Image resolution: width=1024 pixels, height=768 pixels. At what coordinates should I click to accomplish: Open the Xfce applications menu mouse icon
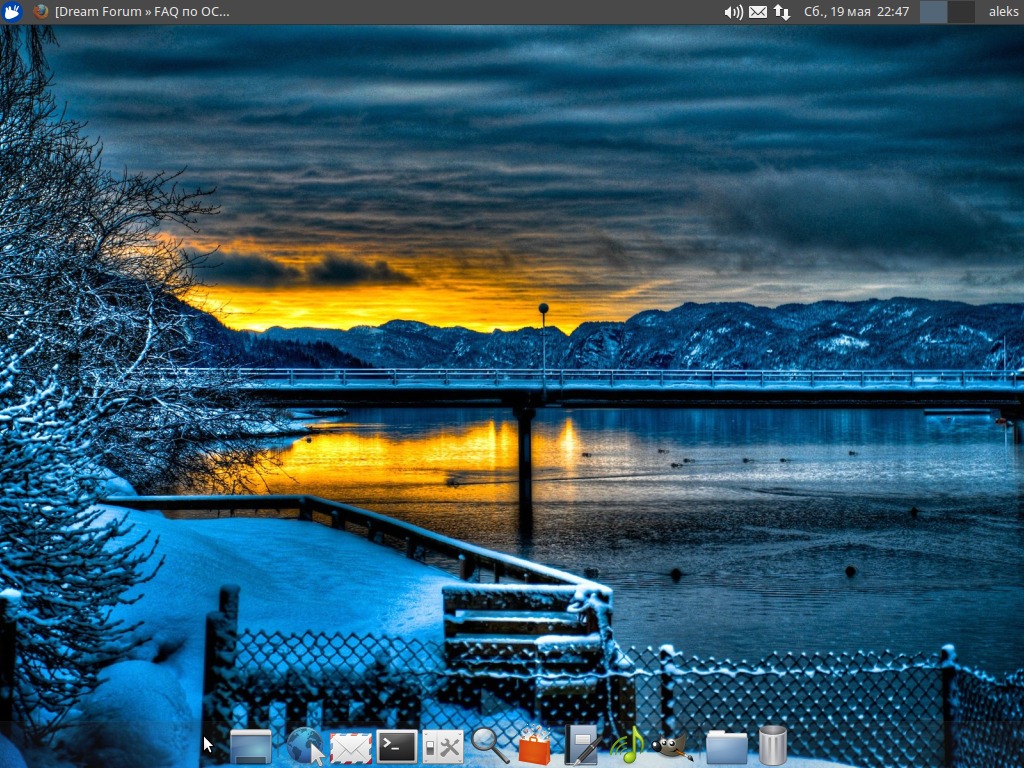pyautogui.click(x=12, y=11)
